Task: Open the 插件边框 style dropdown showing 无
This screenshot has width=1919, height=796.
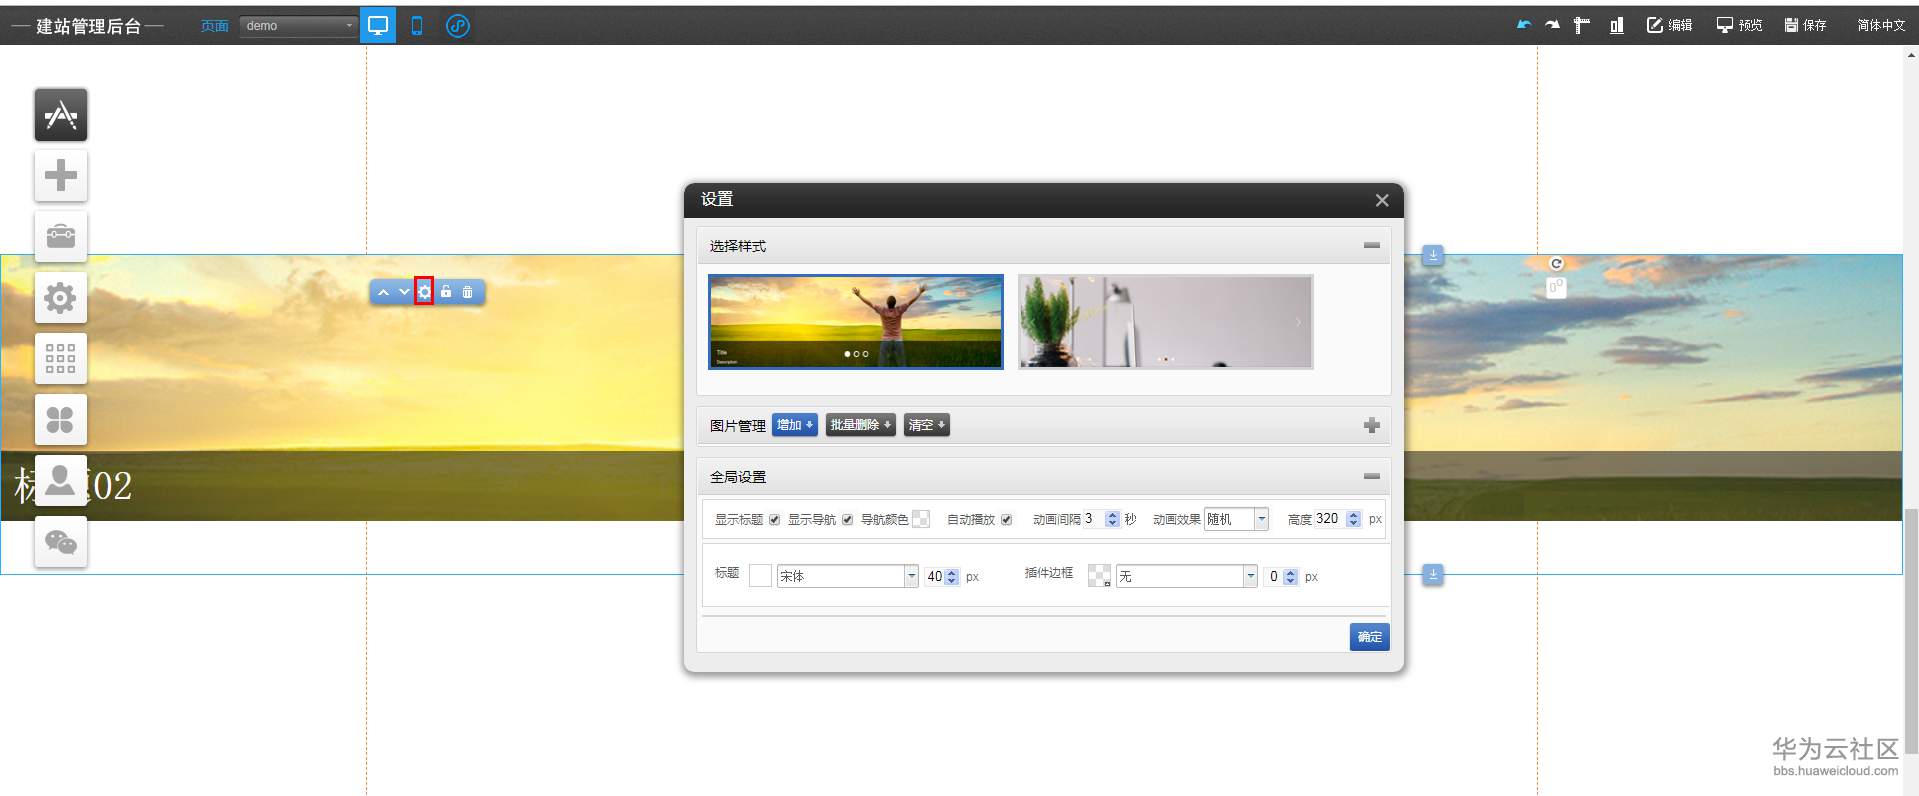Action: [x=1186, y=576]
